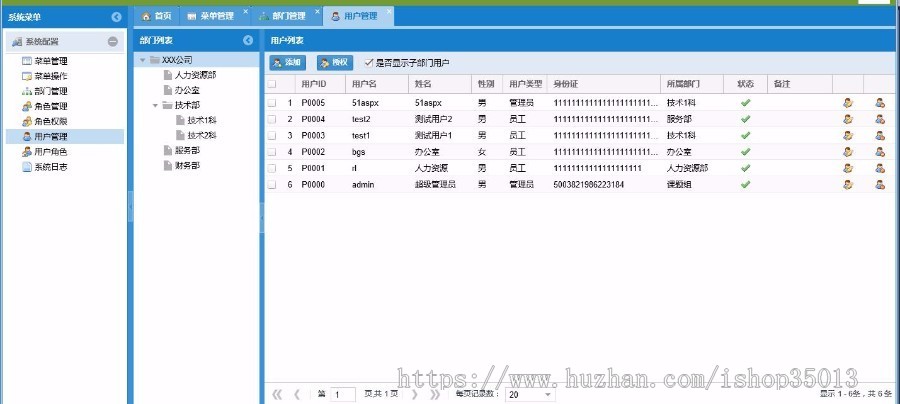This screenshot has height=404, width=900.
Task: Collapse the 系统配置 section minus button
Action: point(113,41)
